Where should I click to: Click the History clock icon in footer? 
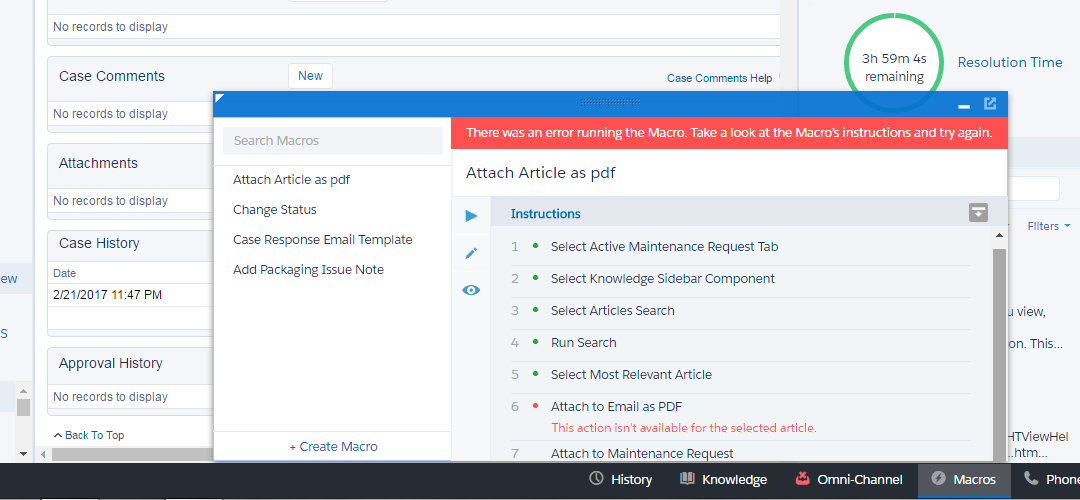tap(596, 479)
